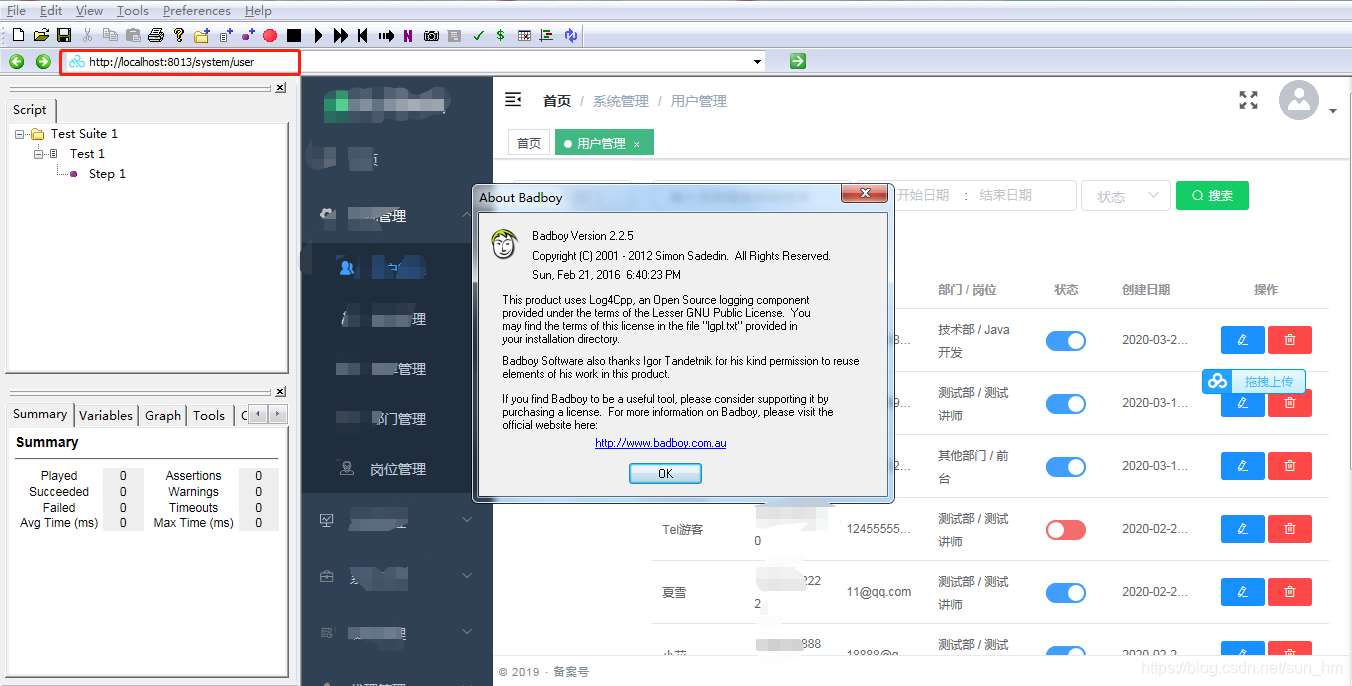Viewport: 1352px width, 686px height.
Task: Click the step-forward dotted arrow icon
Action: tap(386, 35)
